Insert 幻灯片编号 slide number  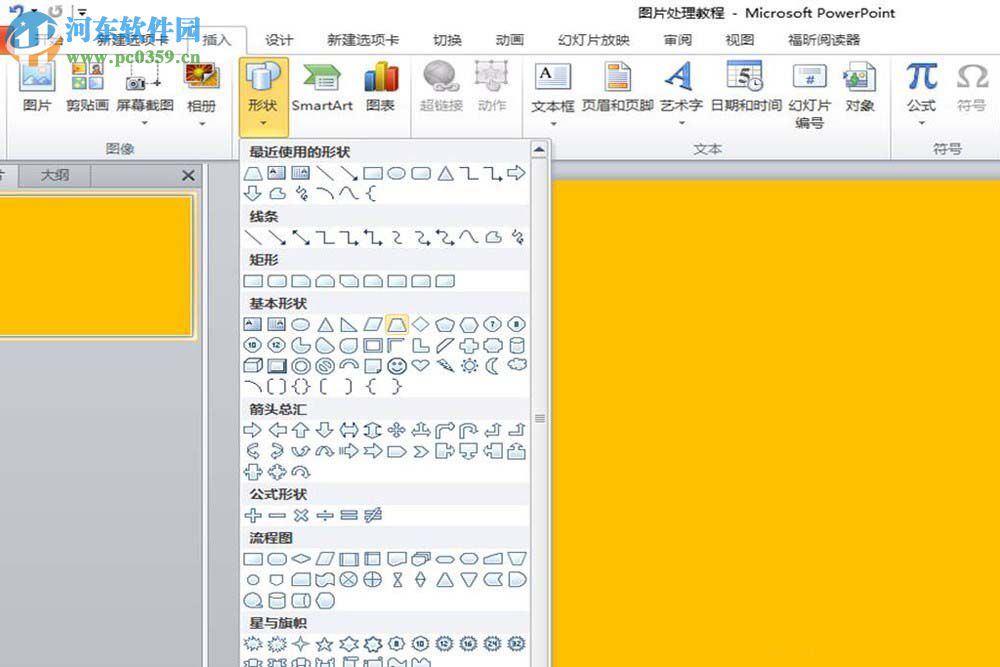click(x=809, y=94)
